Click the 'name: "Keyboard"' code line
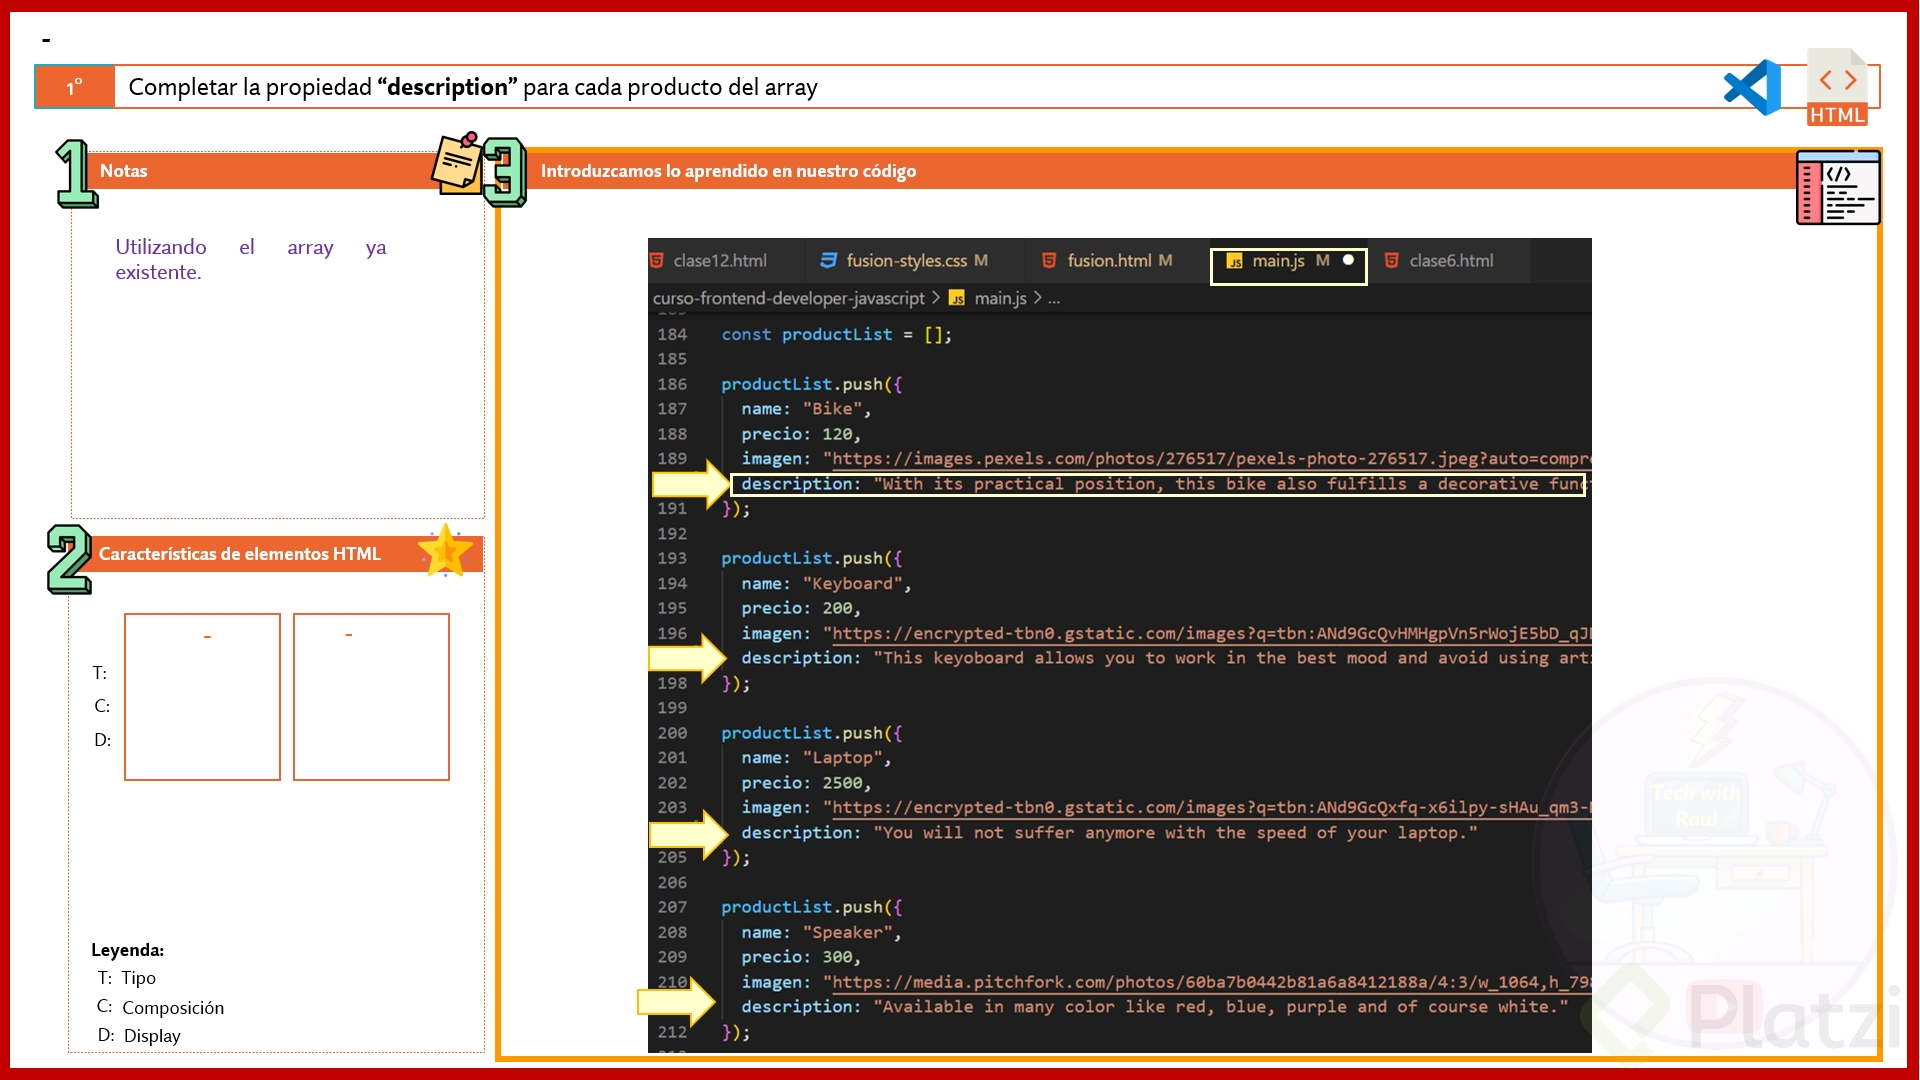Screen dimensions: 1920x1080 826,584
